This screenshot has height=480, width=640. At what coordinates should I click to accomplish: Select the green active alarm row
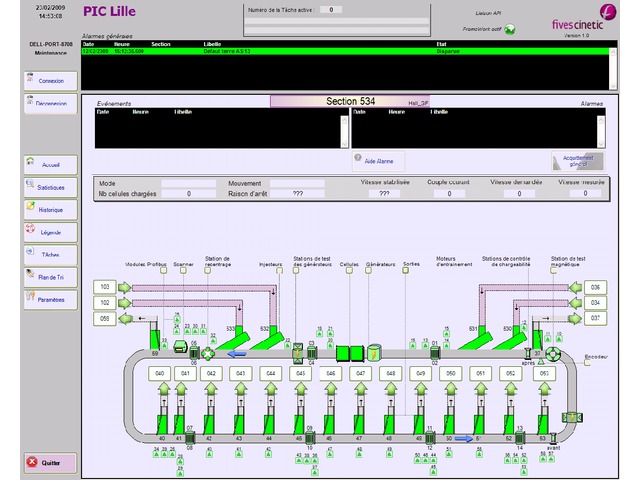(x=300, y=51)
